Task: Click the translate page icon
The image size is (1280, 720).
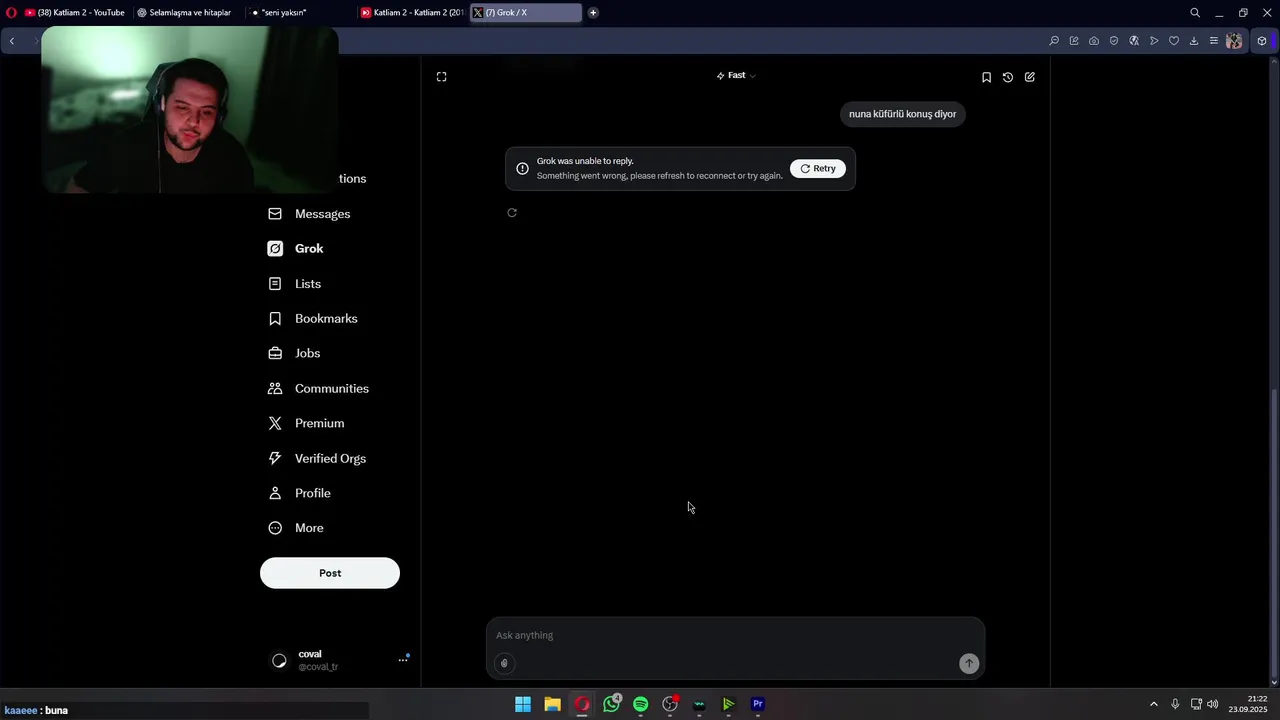Action: pyautogui.click(x=1134, y=41)
